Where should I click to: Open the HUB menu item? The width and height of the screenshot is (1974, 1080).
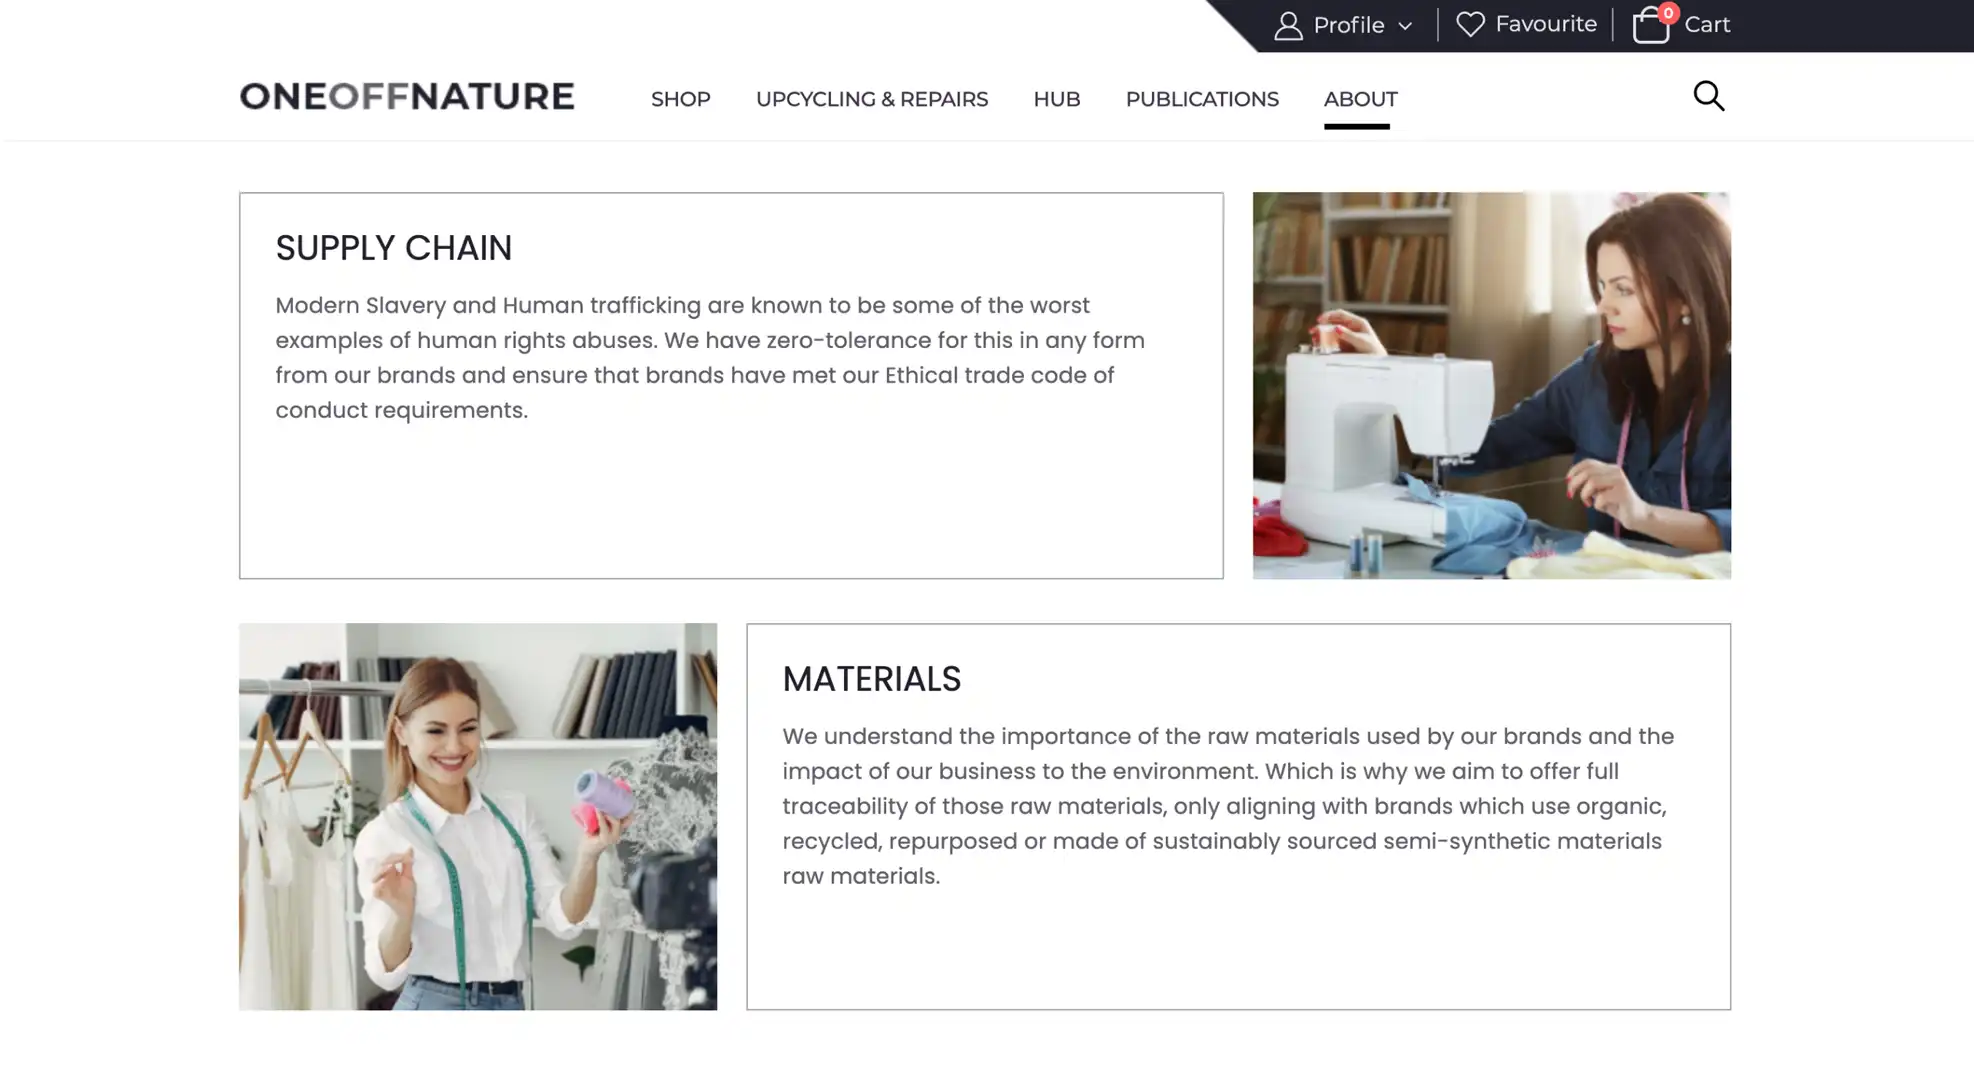(x=1056, y=99)
